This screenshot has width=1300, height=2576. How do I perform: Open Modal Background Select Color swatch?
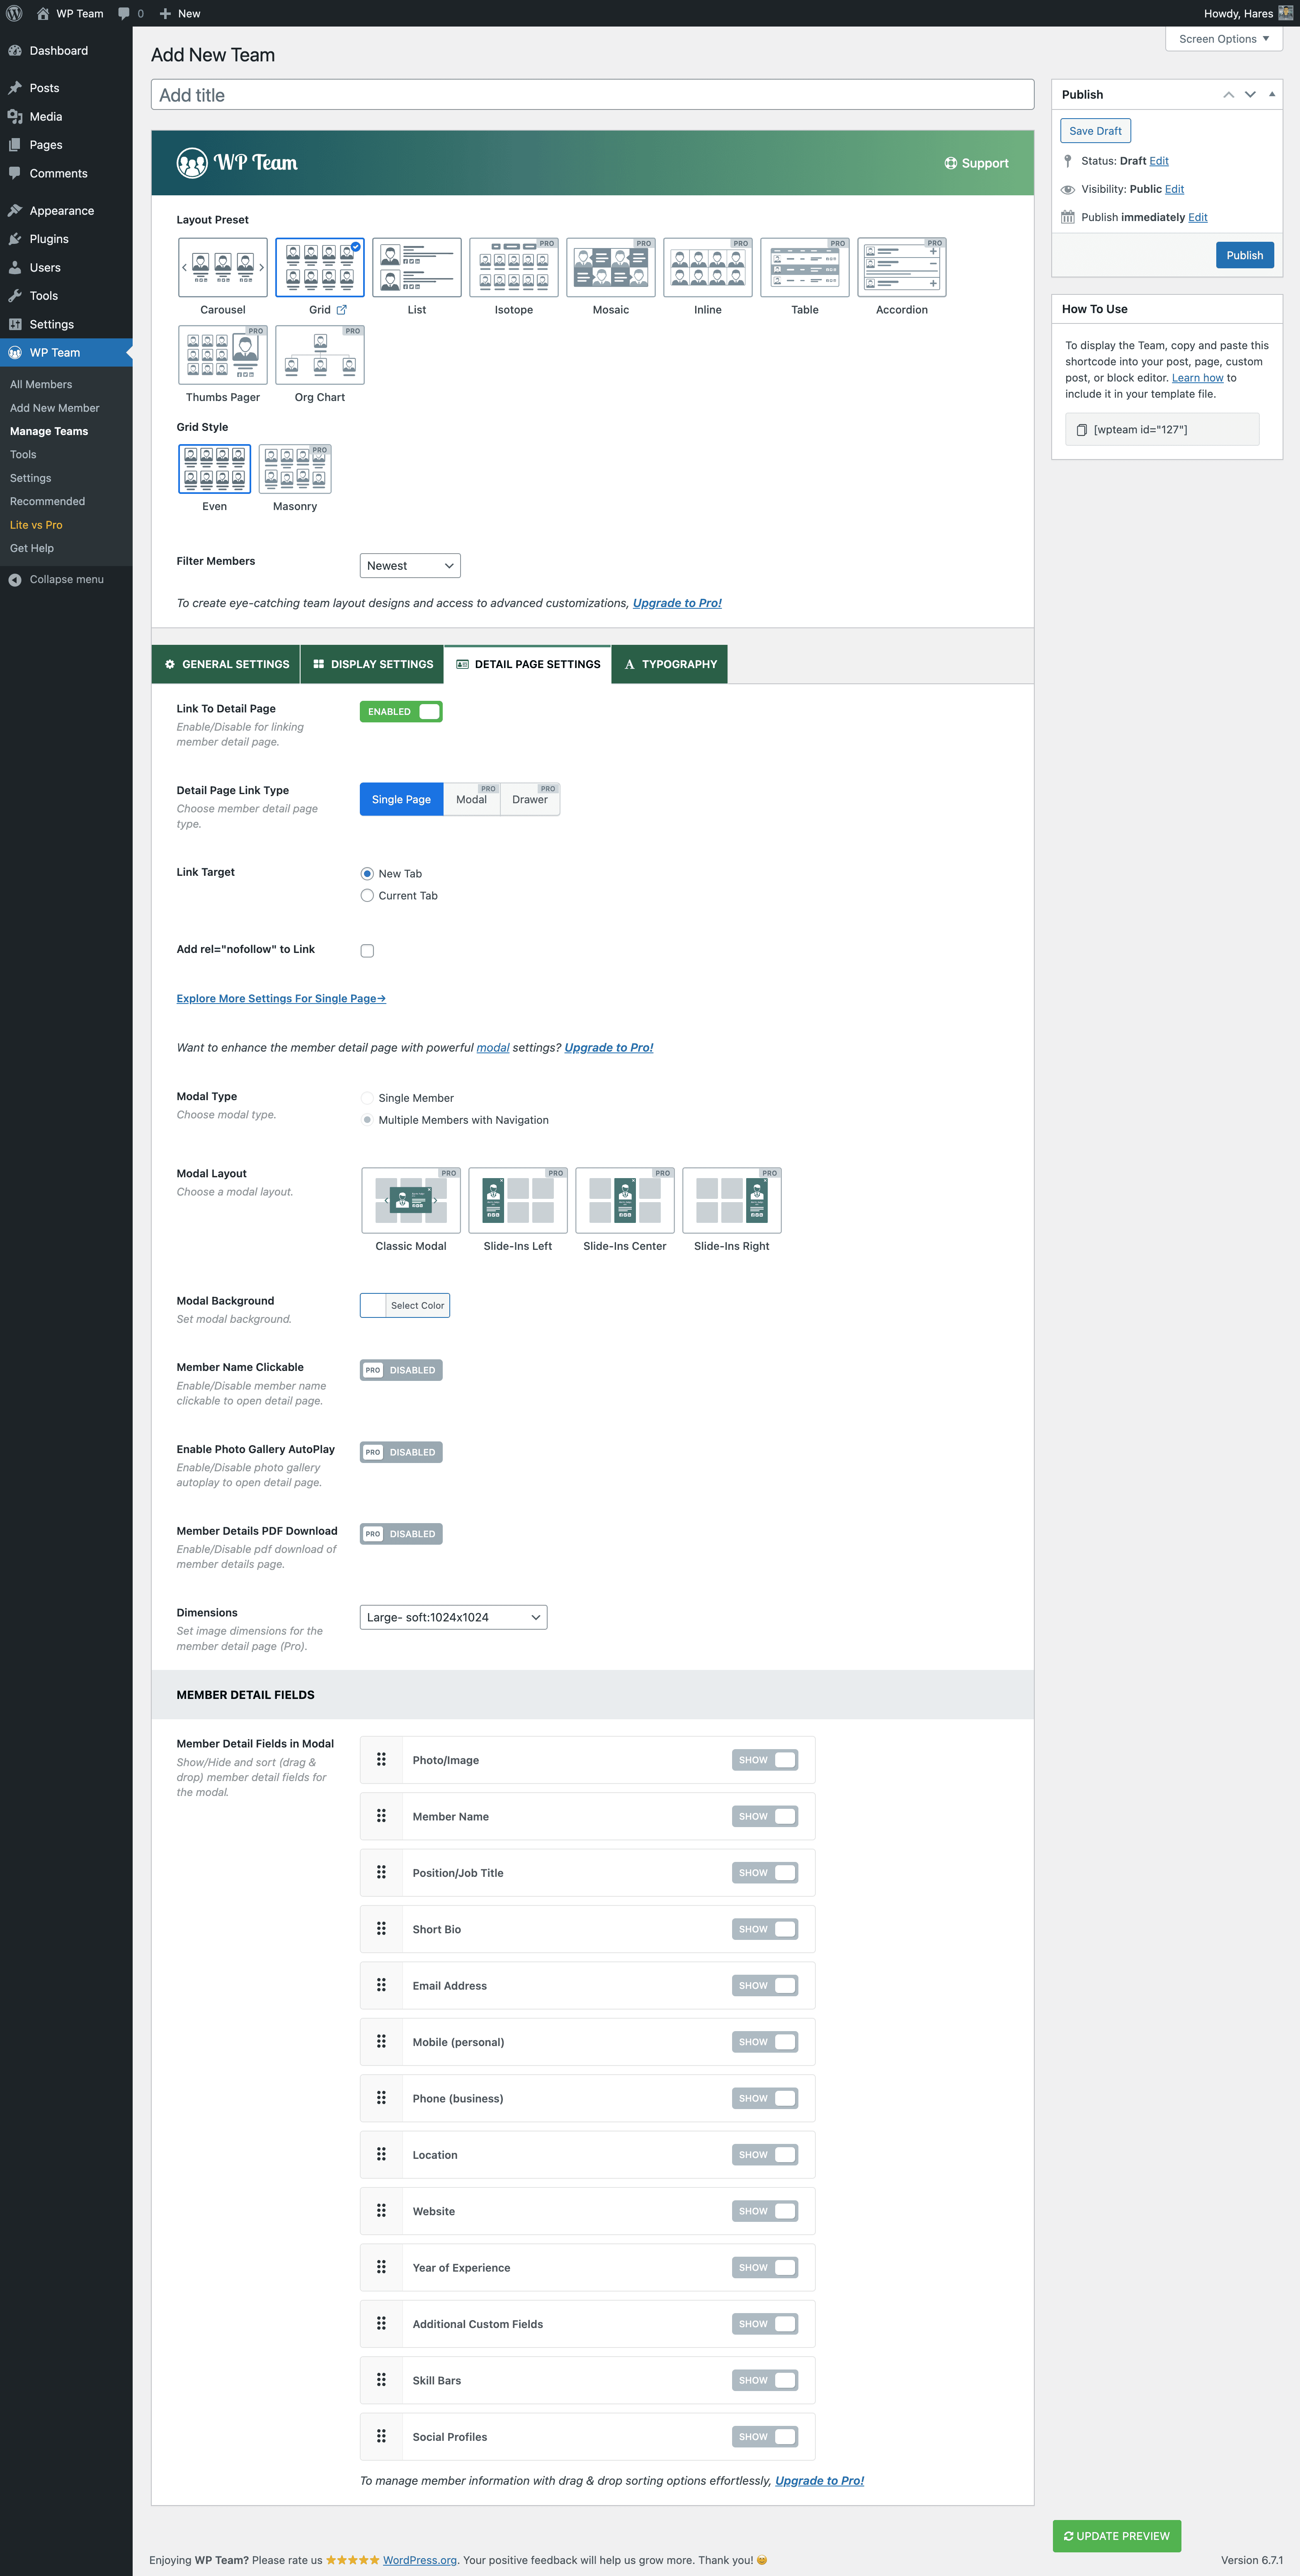(404, 1305)
